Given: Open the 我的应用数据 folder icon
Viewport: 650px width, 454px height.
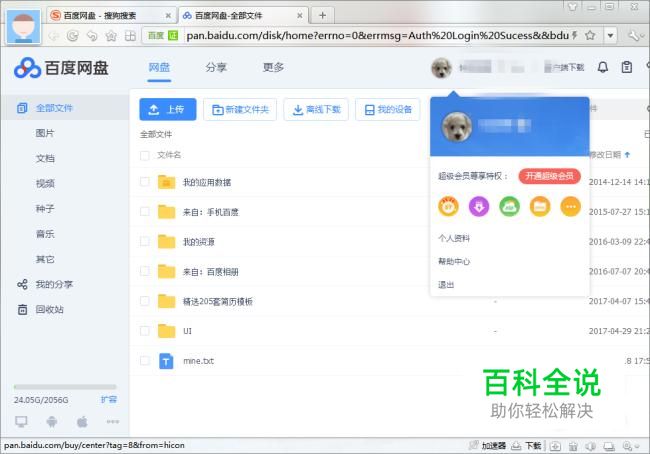Looking at the screenshot, I should (166, 182).
